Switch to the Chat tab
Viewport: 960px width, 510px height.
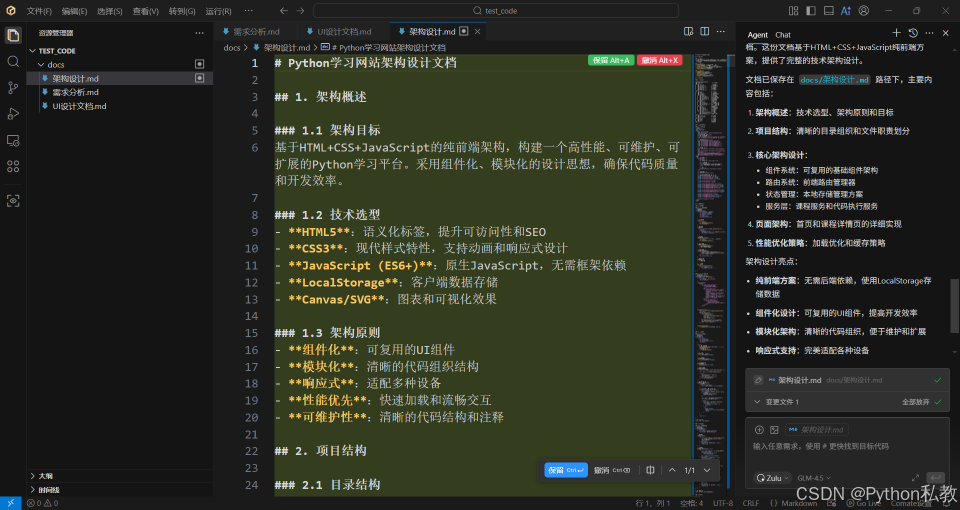[783, 34]
